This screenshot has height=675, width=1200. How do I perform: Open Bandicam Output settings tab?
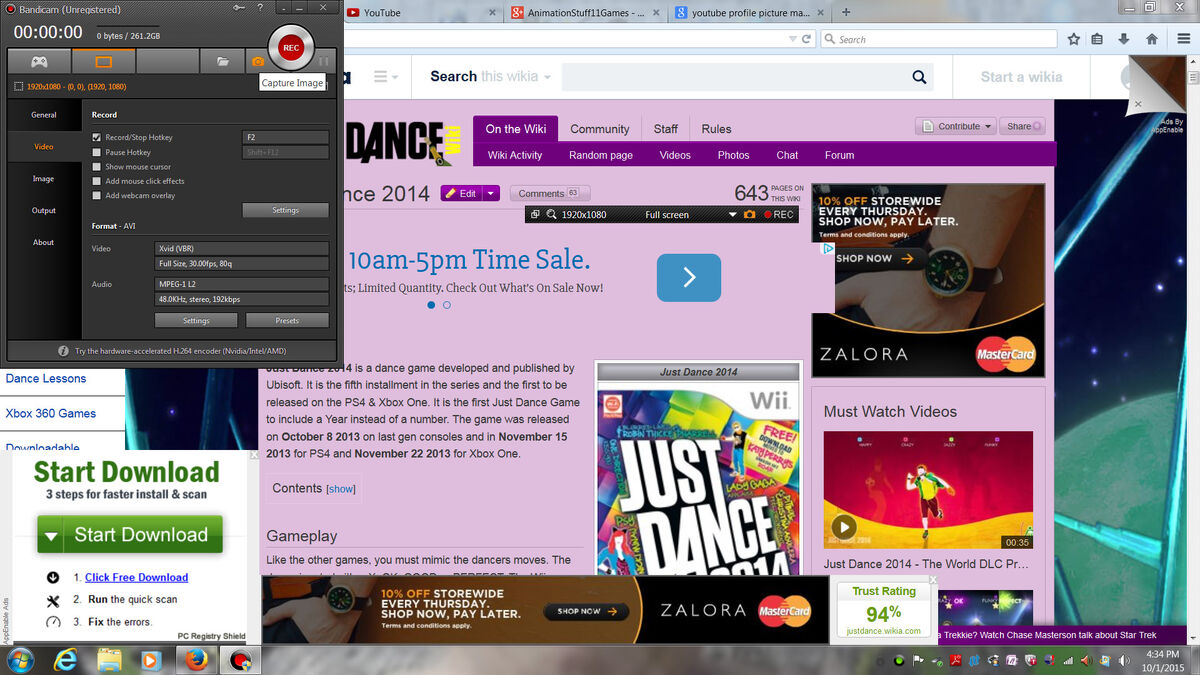pos(44,211)
